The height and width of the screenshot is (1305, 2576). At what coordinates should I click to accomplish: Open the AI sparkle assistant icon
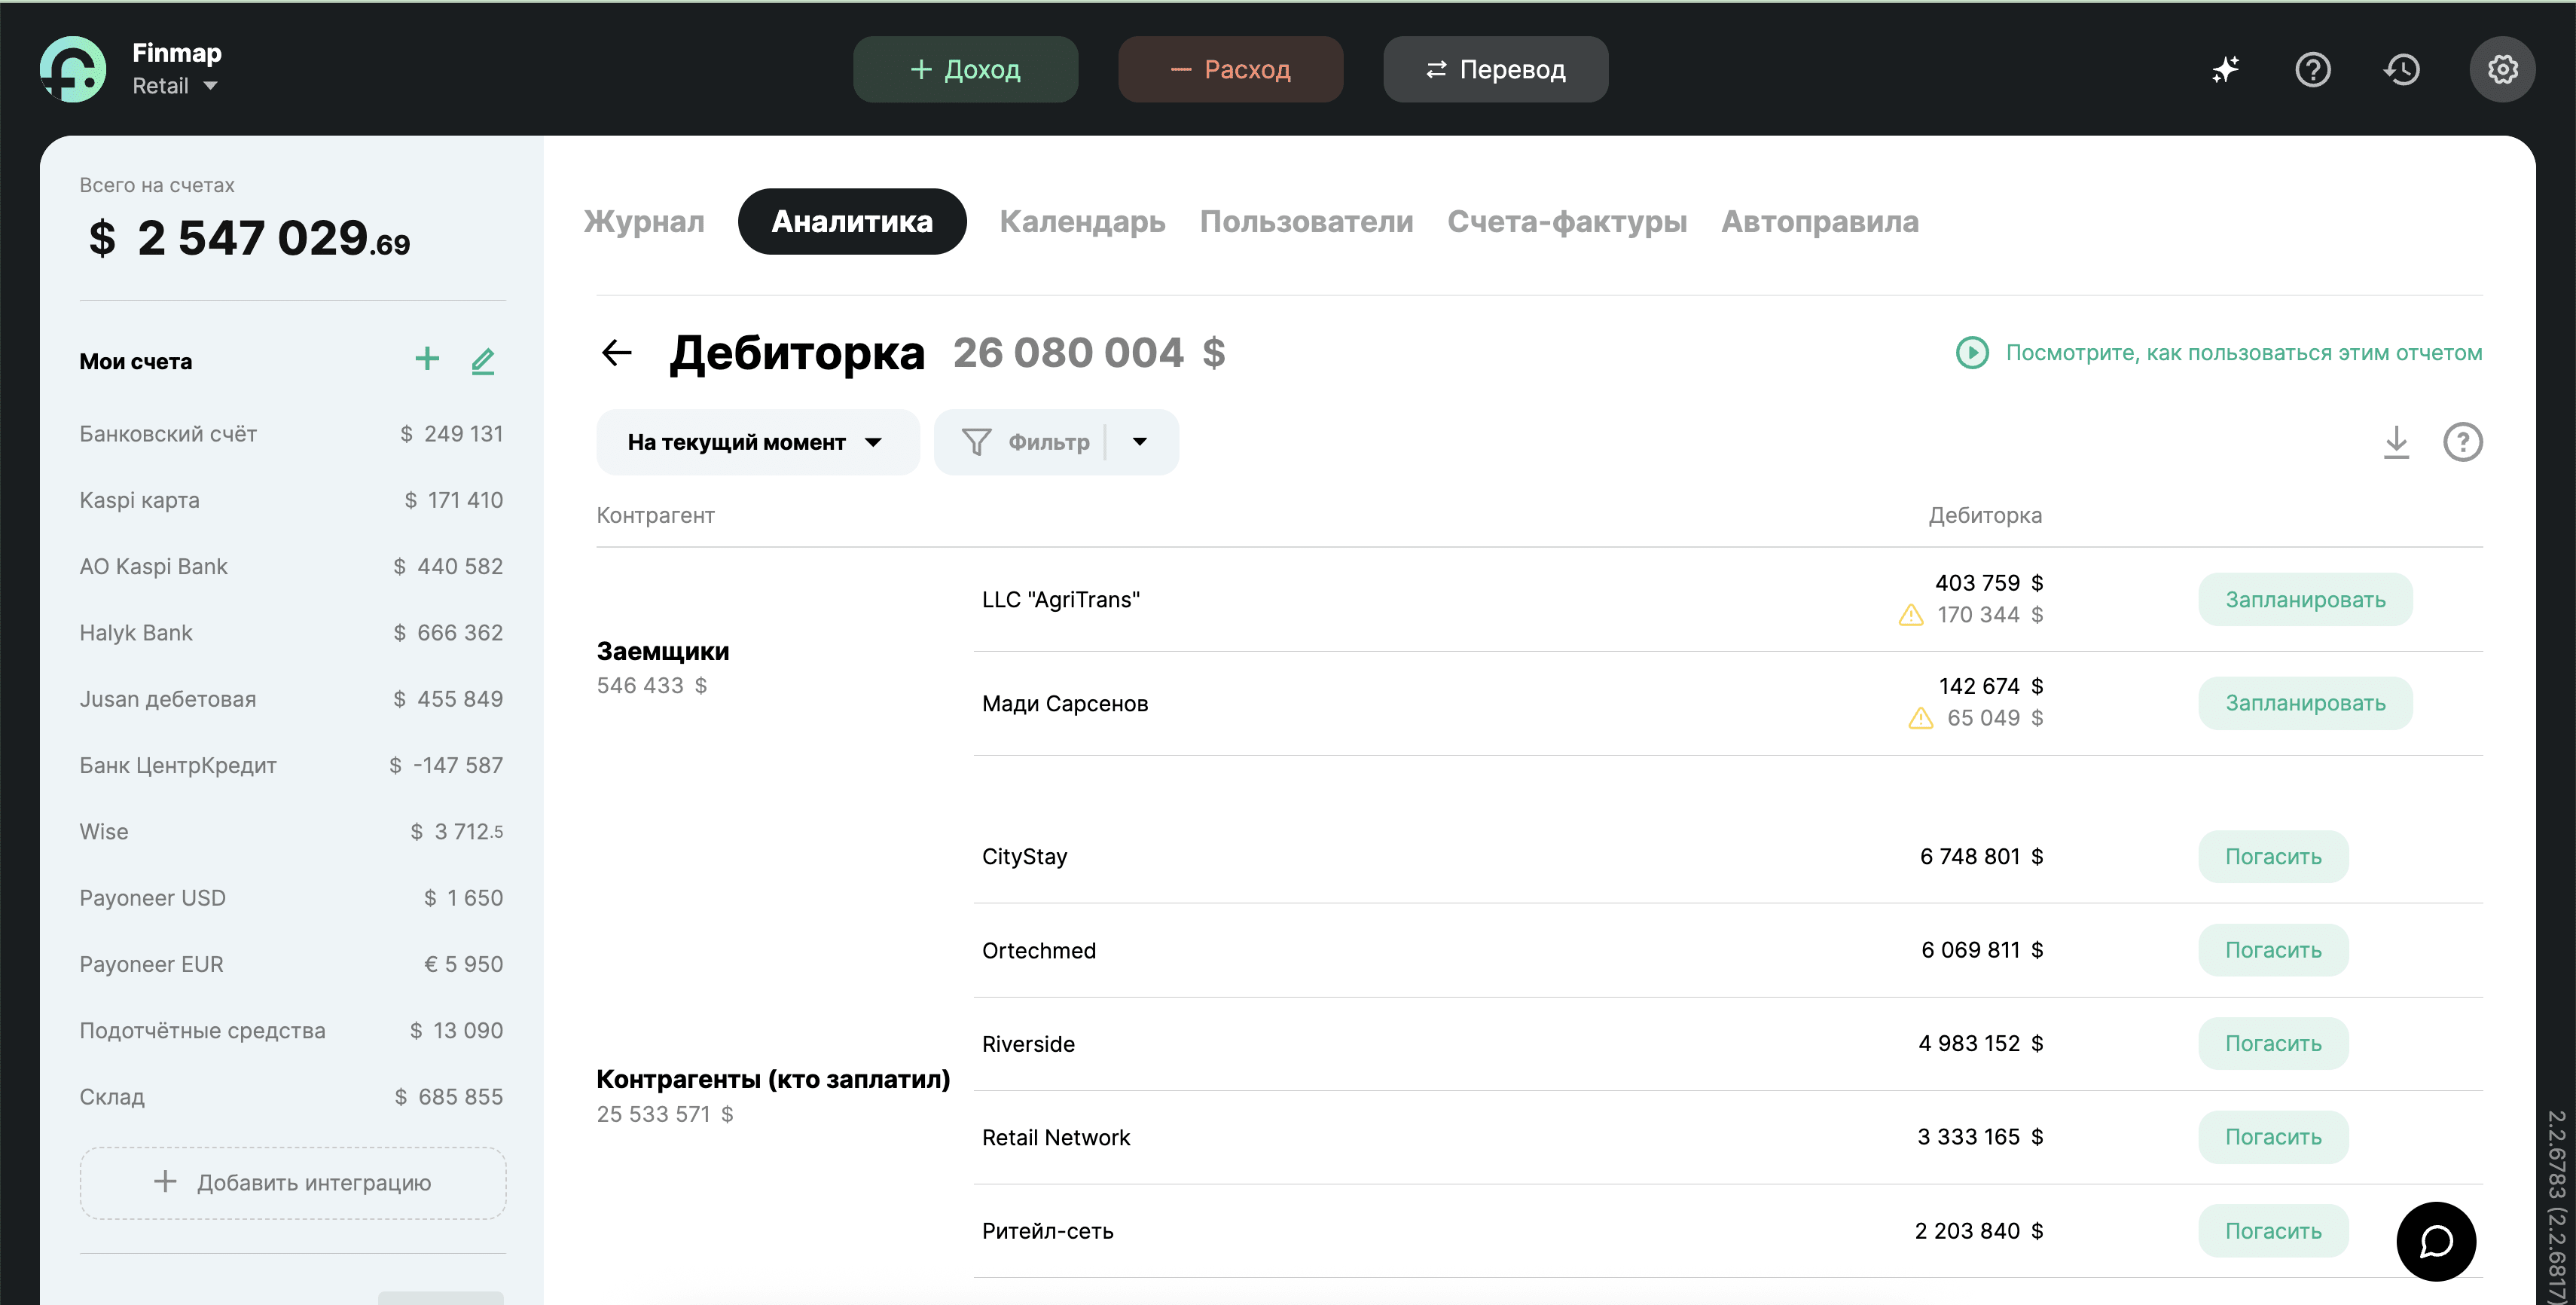point(2225,69)
